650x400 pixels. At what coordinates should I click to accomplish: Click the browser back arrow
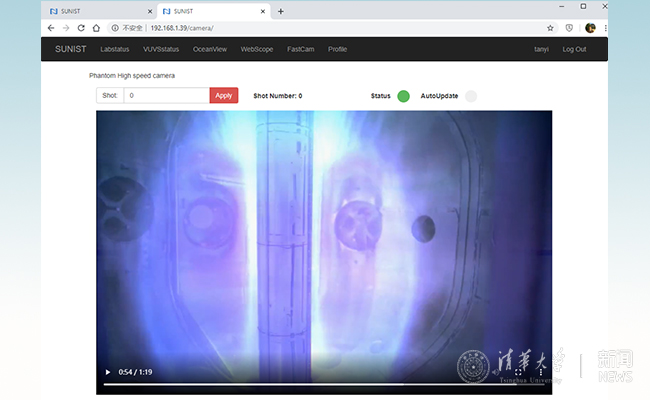coord(51,28)
